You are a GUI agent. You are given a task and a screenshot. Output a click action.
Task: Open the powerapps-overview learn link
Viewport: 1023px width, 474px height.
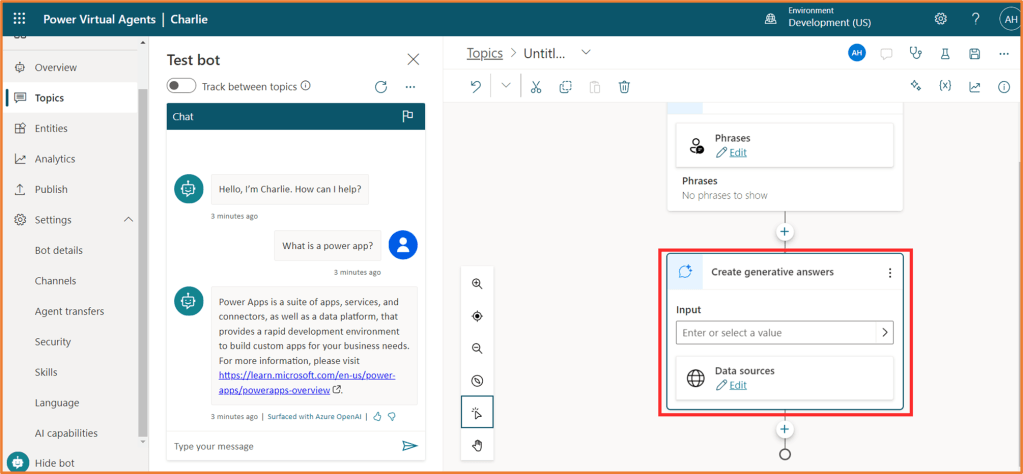coord(307,383)
